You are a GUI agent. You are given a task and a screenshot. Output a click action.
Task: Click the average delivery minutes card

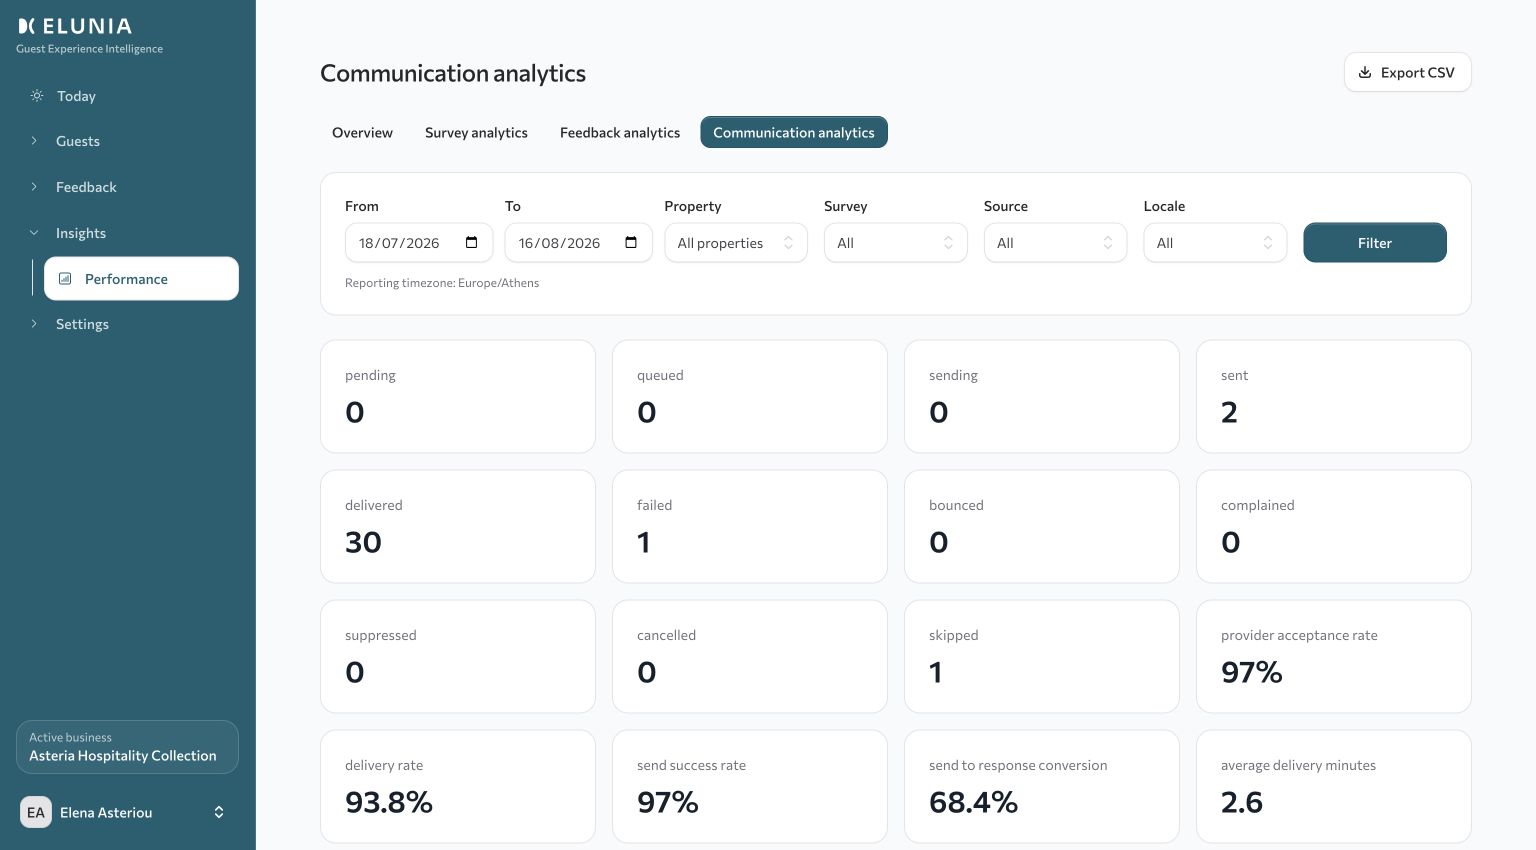point(1334,787)
